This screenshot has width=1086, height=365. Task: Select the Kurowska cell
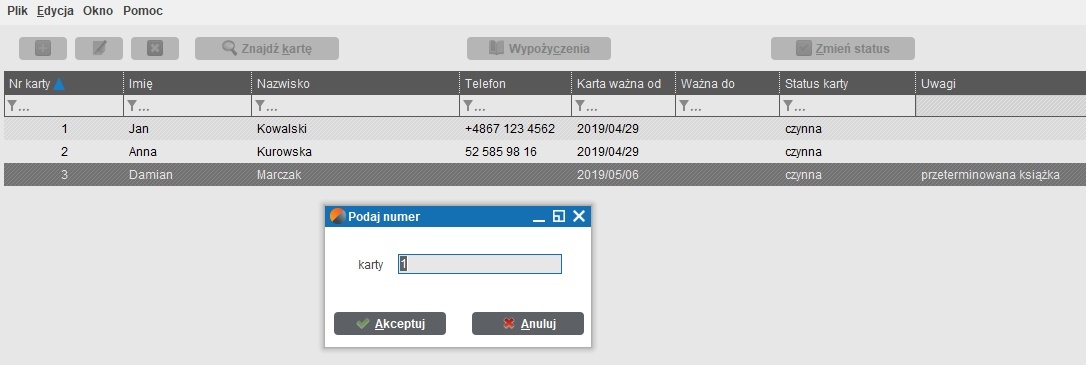click(355, 152)
